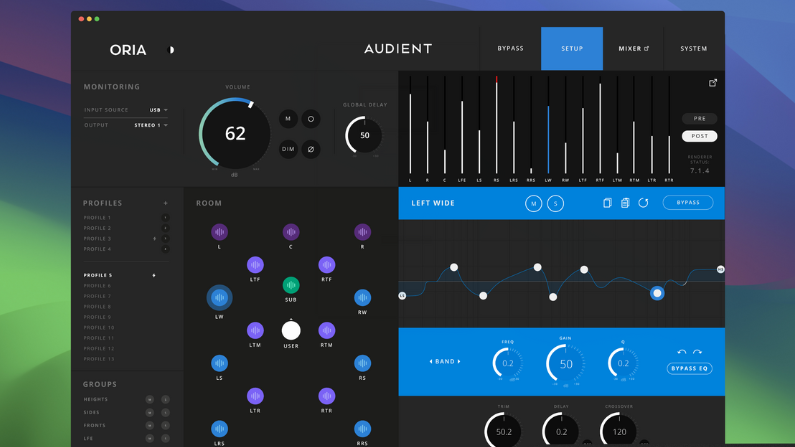Mute the HEIGHTS group

coord(150,399)
